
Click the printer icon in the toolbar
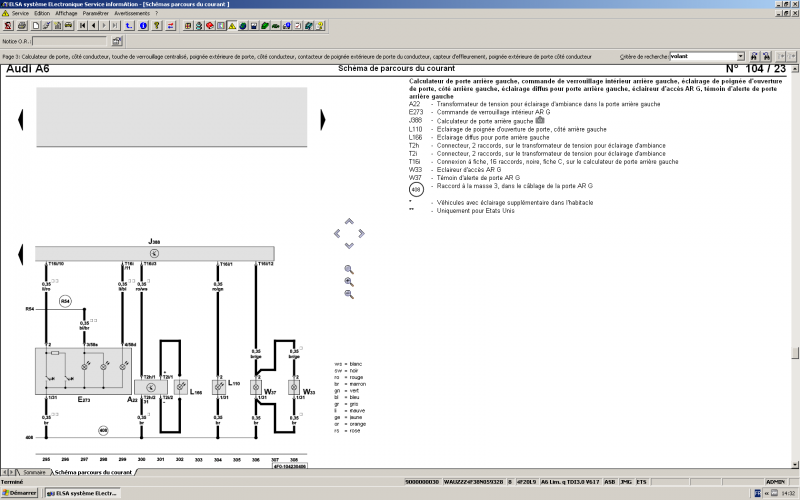tap(22, 26)
